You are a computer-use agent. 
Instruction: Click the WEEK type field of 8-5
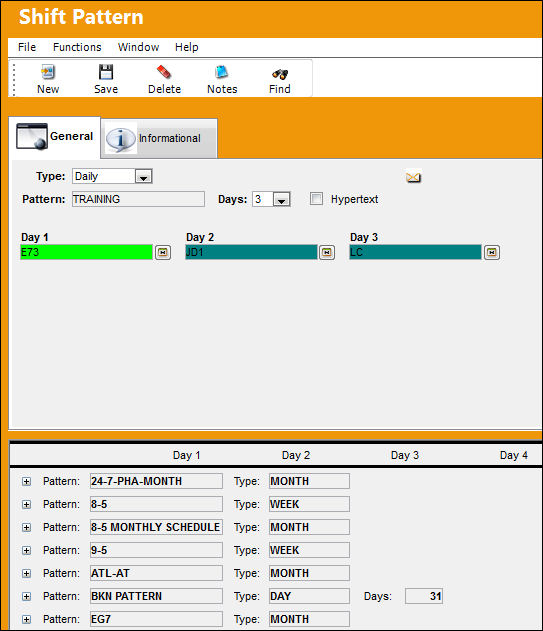click(x=309, y=504)
